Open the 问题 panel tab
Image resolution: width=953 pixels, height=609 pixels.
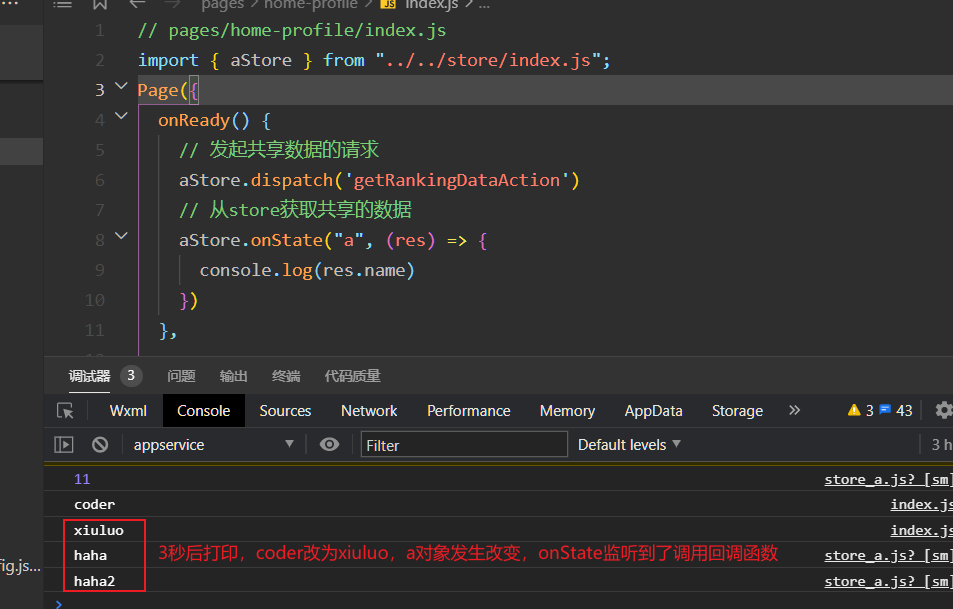coord(182,376)
